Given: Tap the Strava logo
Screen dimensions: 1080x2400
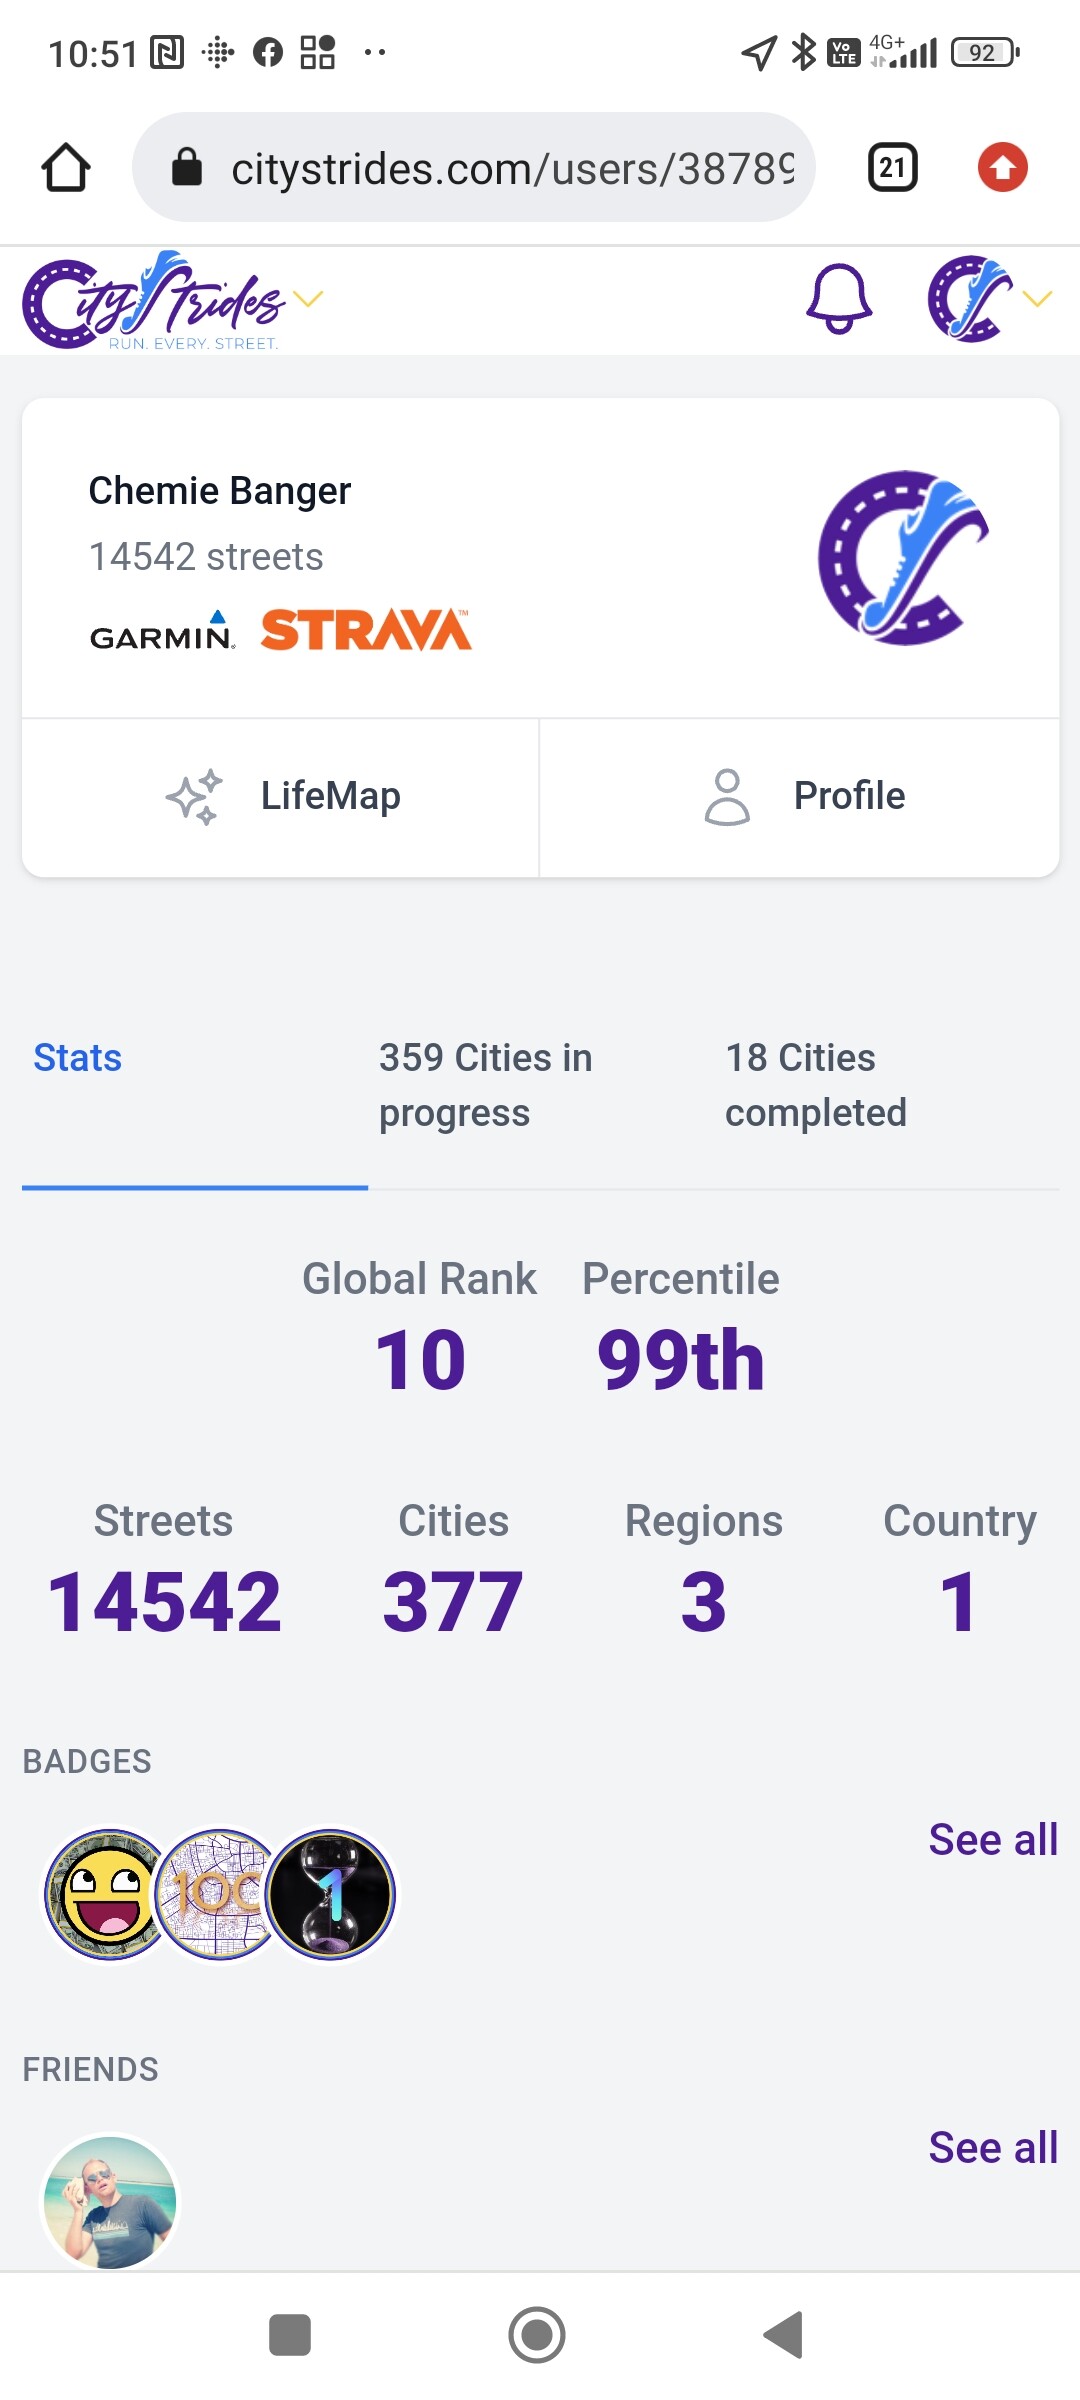Looking at the screenshot, I should 366,630.
